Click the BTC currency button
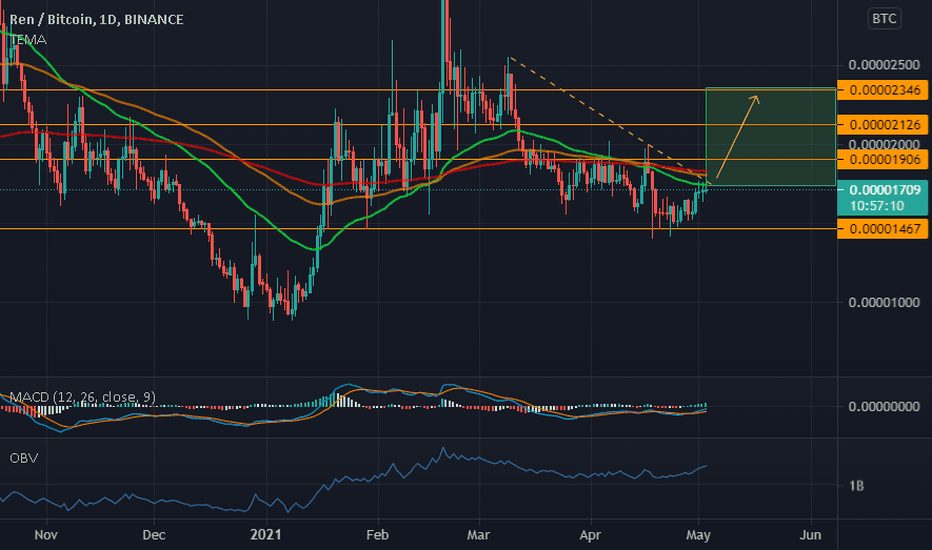The image size is (932, 550). point(884,18)
